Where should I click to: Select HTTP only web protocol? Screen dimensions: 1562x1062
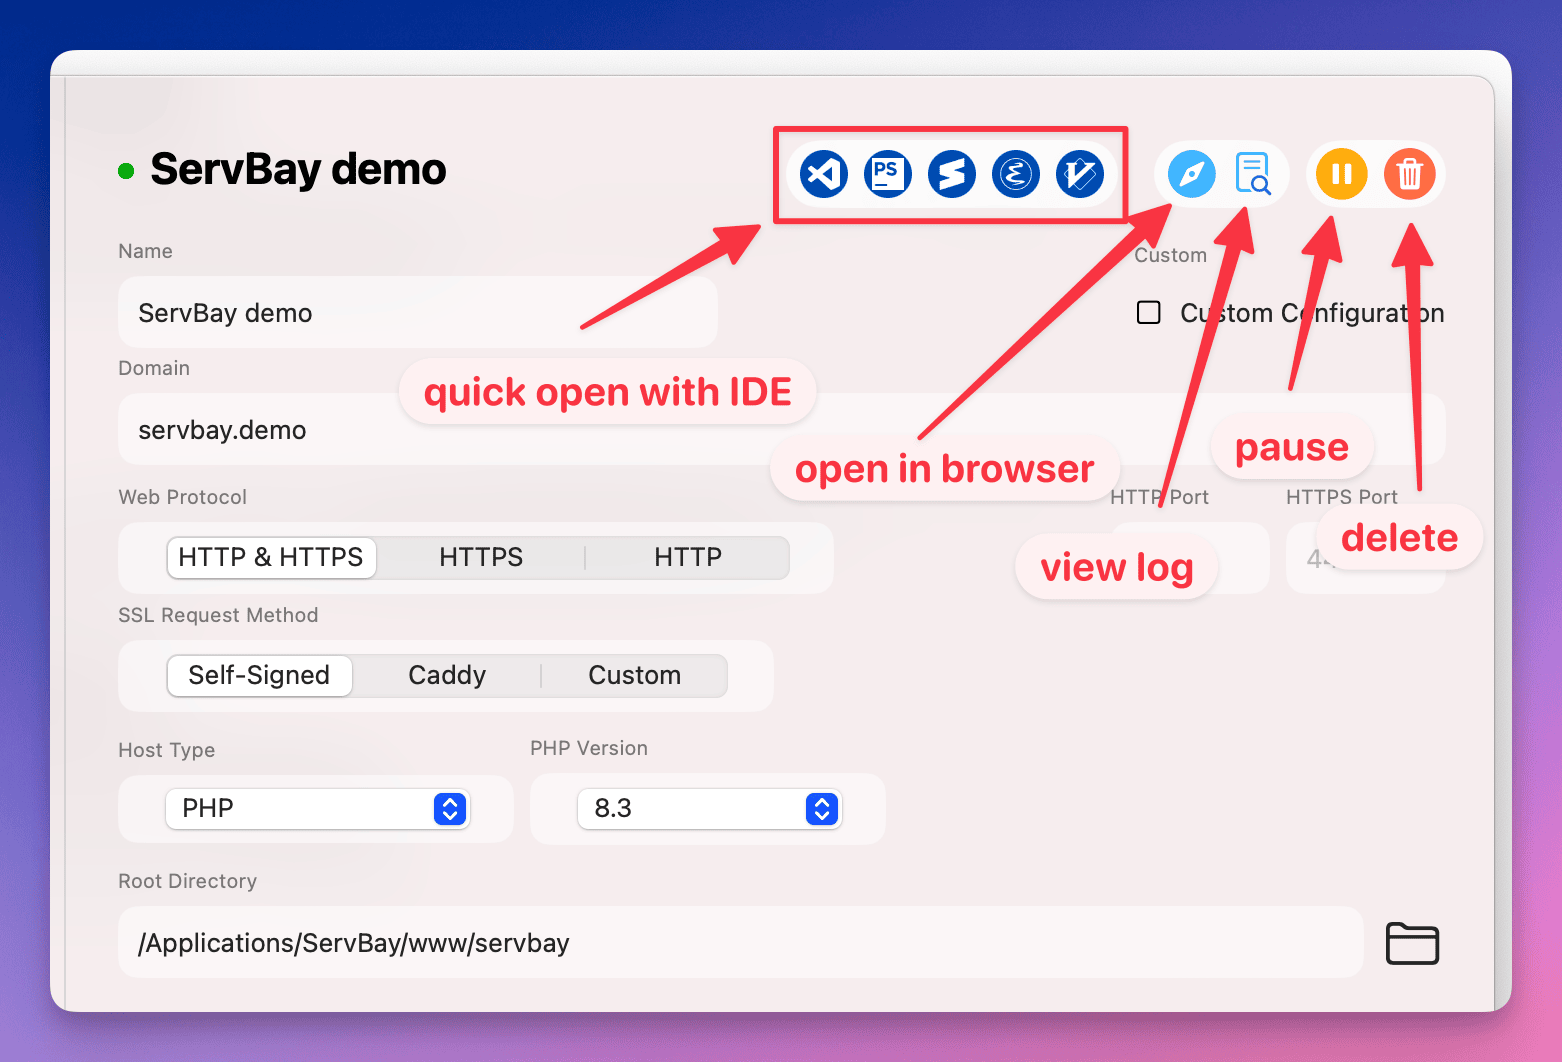(688, 557)
